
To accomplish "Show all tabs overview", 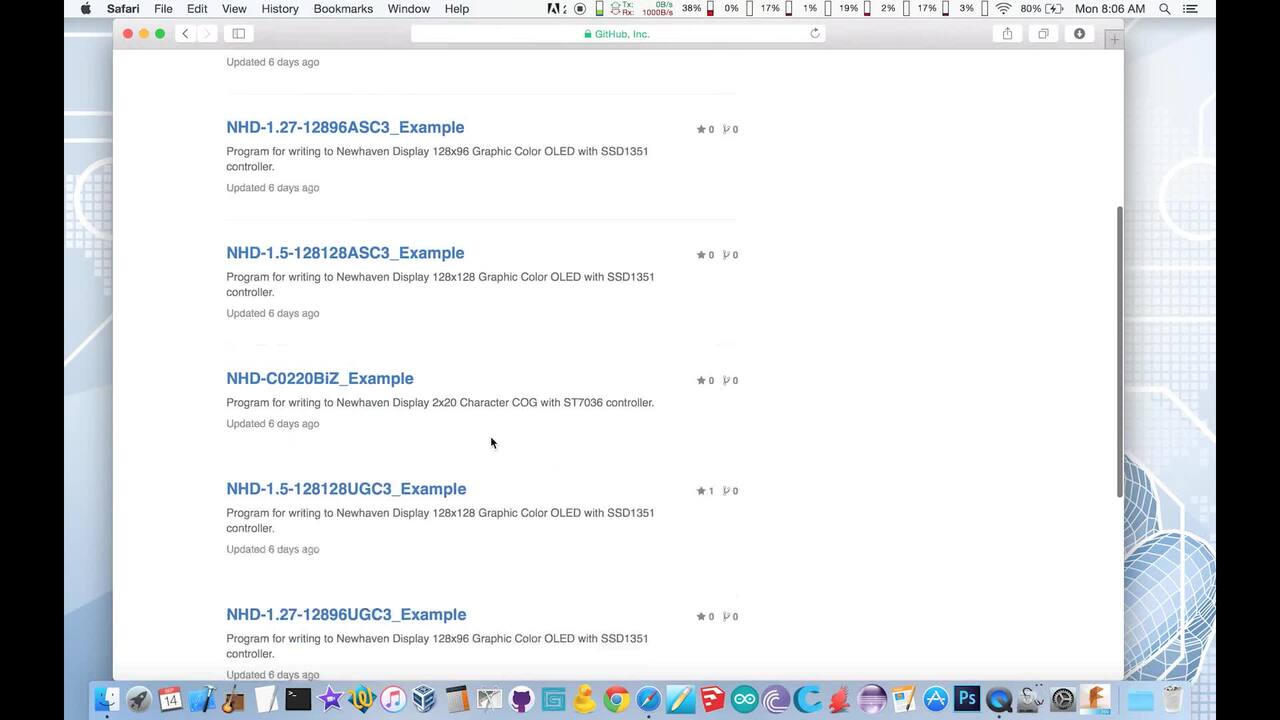I will (1043, 34).
